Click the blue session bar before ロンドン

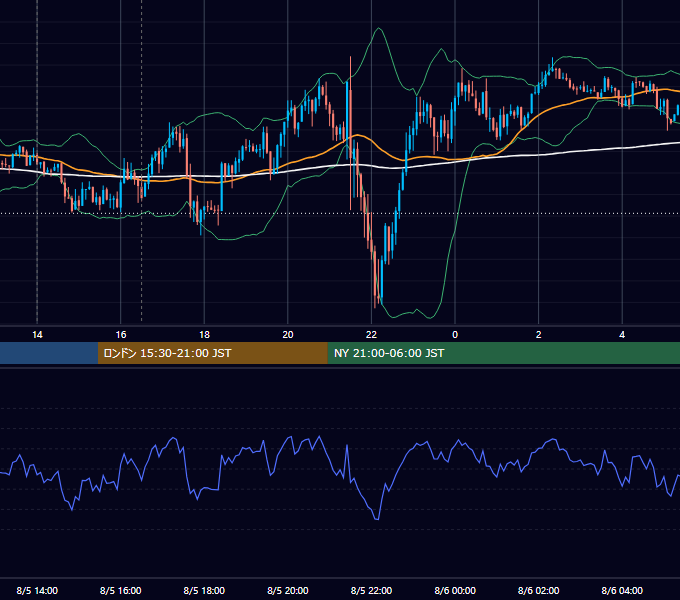[x=49, y=353]
